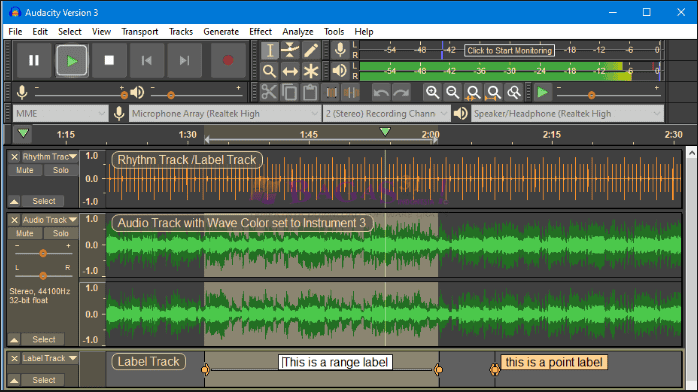This screenshot has height=392, width=698.
Task: Click the Audio Track gain slider knob
Action: coord(43,253)
